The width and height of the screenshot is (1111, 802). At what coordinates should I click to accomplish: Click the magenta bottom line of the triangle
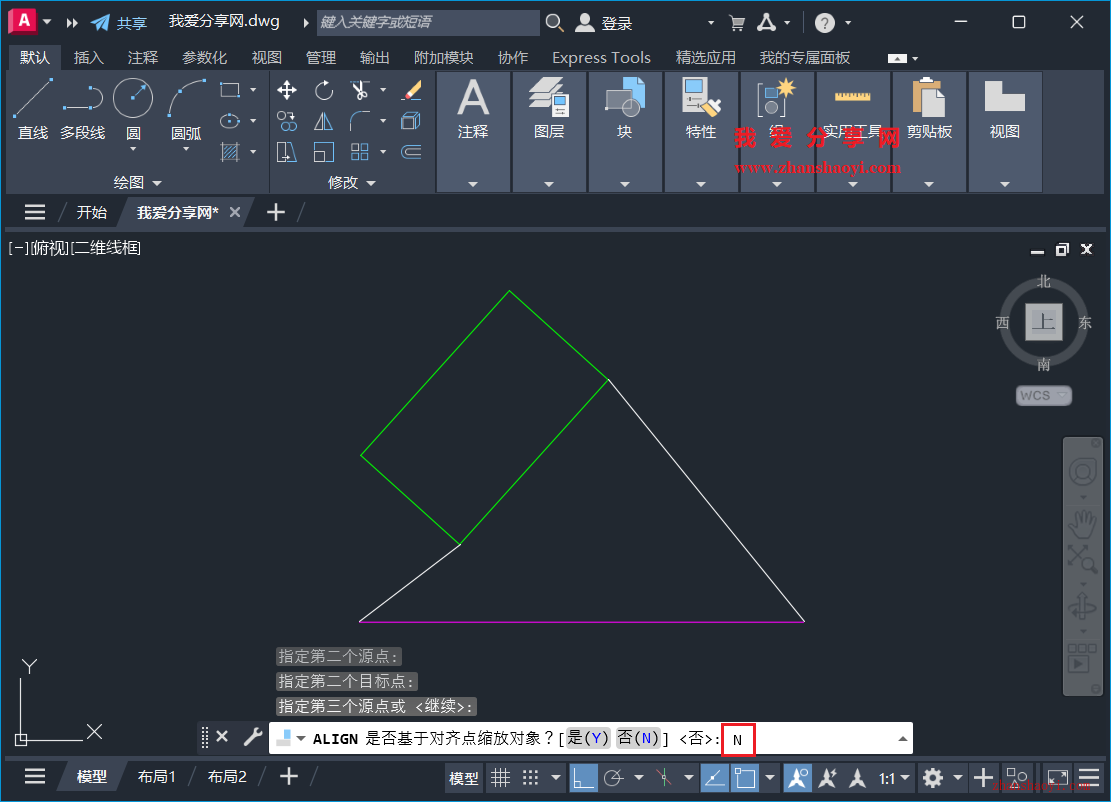pos(580,620)
